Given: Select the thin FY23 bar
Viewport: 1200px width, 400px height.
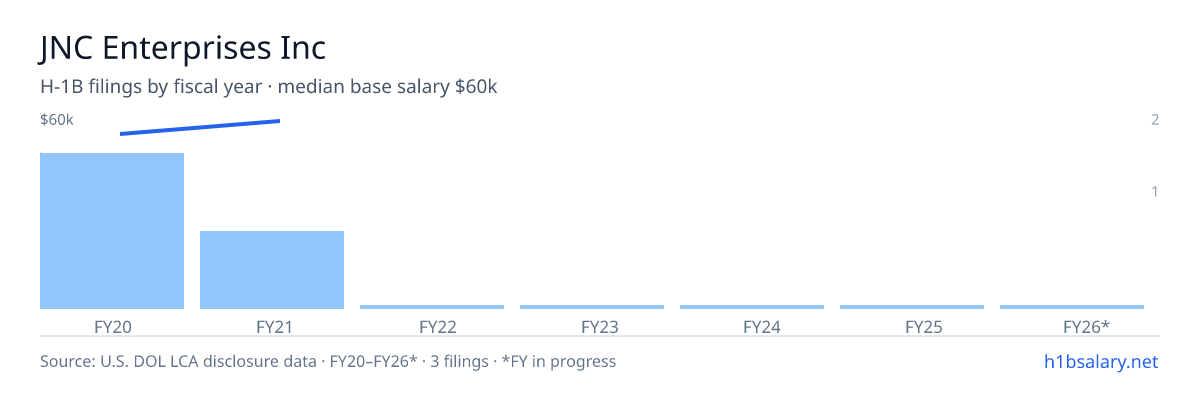Looking at the screenshot, I should click(592, 307).
